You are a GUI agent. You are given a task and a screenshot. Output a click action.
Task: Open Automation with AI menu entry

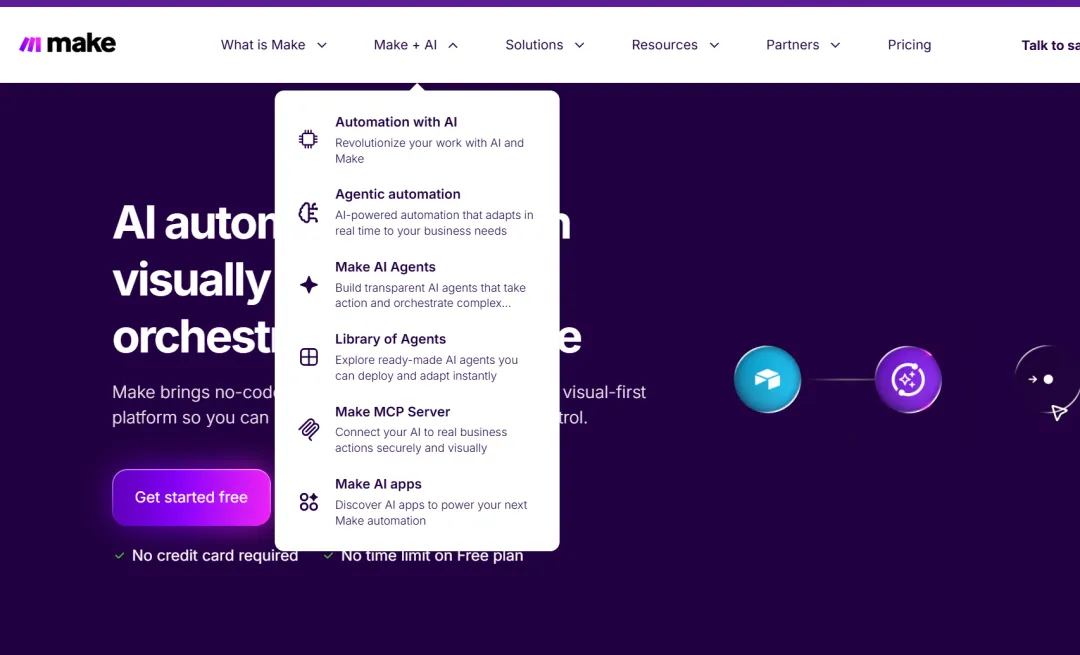(x=417, y=140)
